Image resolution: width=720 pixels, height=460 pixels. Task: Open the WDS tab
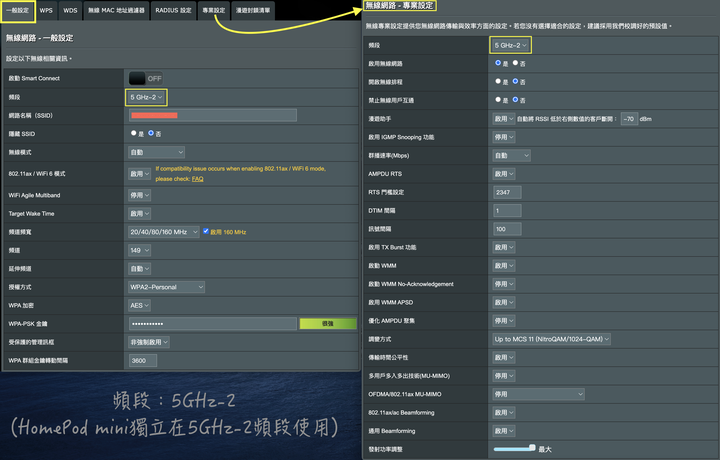70,11
